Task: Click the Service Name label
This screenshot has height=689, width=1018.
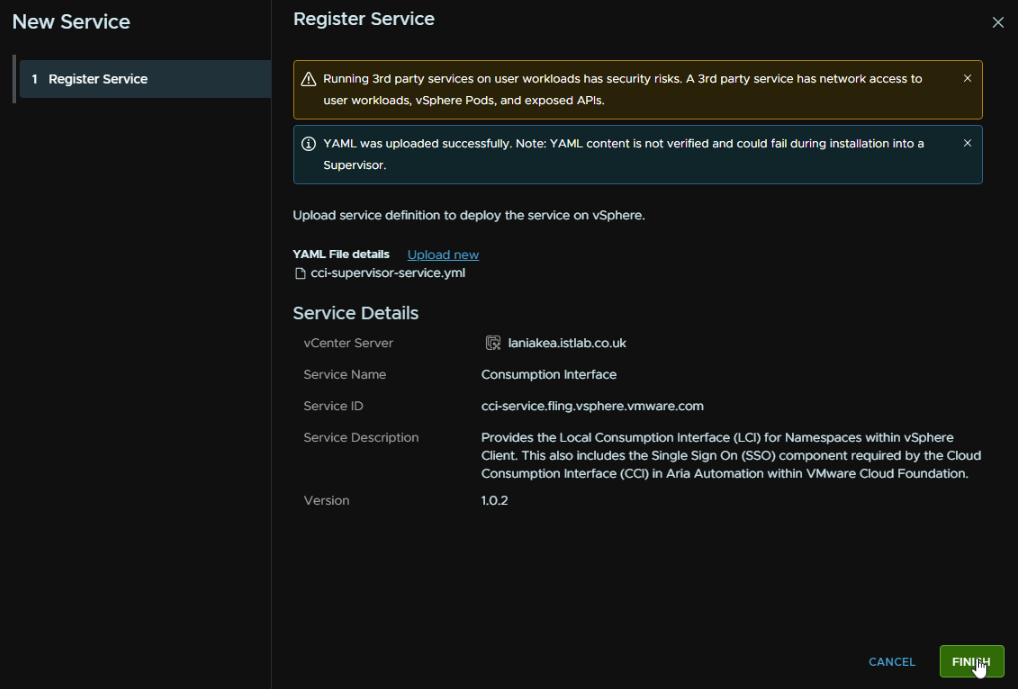Action: tap(345, 375)
